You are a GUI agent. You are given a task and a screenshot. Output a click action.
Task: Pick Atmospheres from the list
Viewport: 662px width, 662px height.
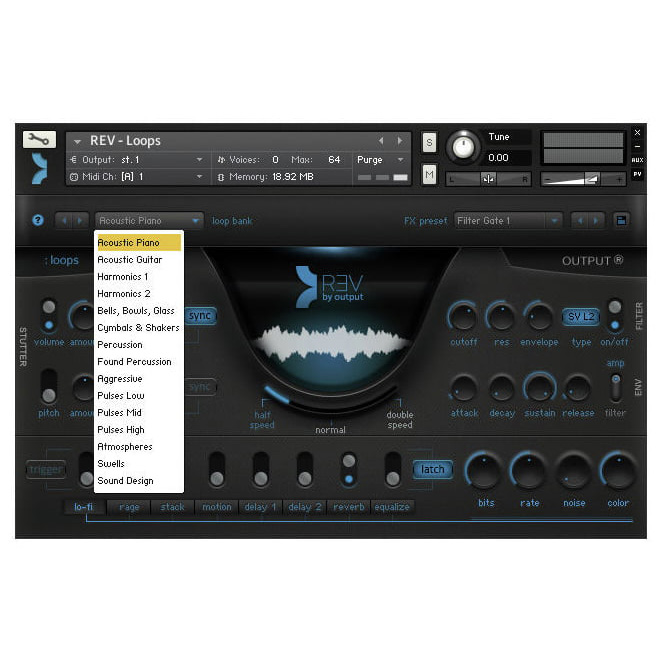(x=139, y=447)
